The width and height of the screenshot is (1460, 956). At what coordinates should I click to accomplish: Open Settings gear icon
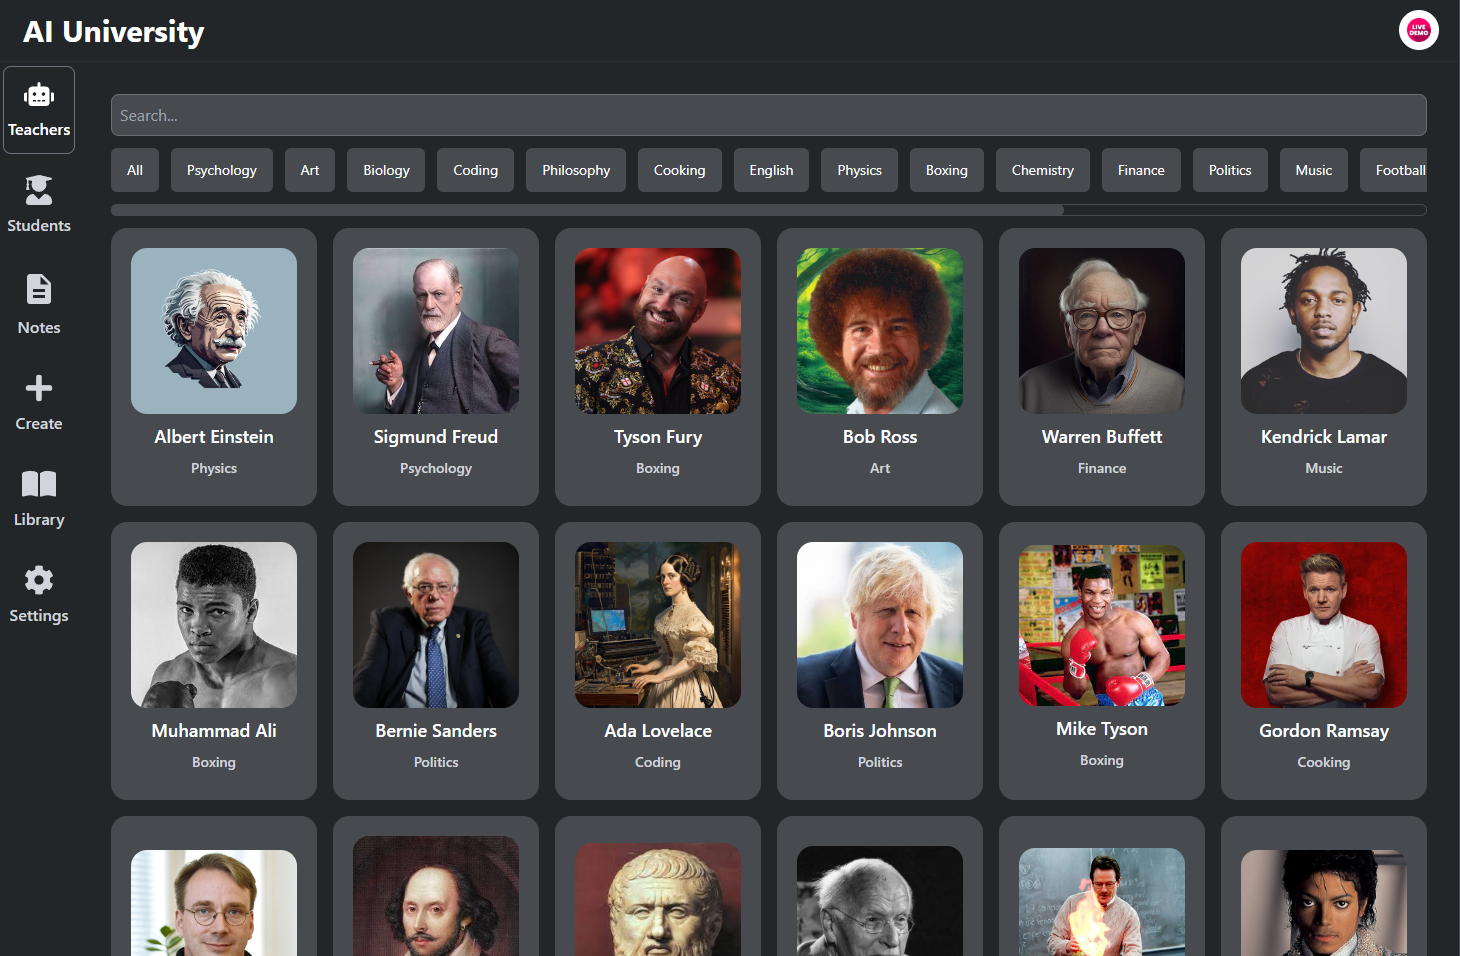pos(39,580)
